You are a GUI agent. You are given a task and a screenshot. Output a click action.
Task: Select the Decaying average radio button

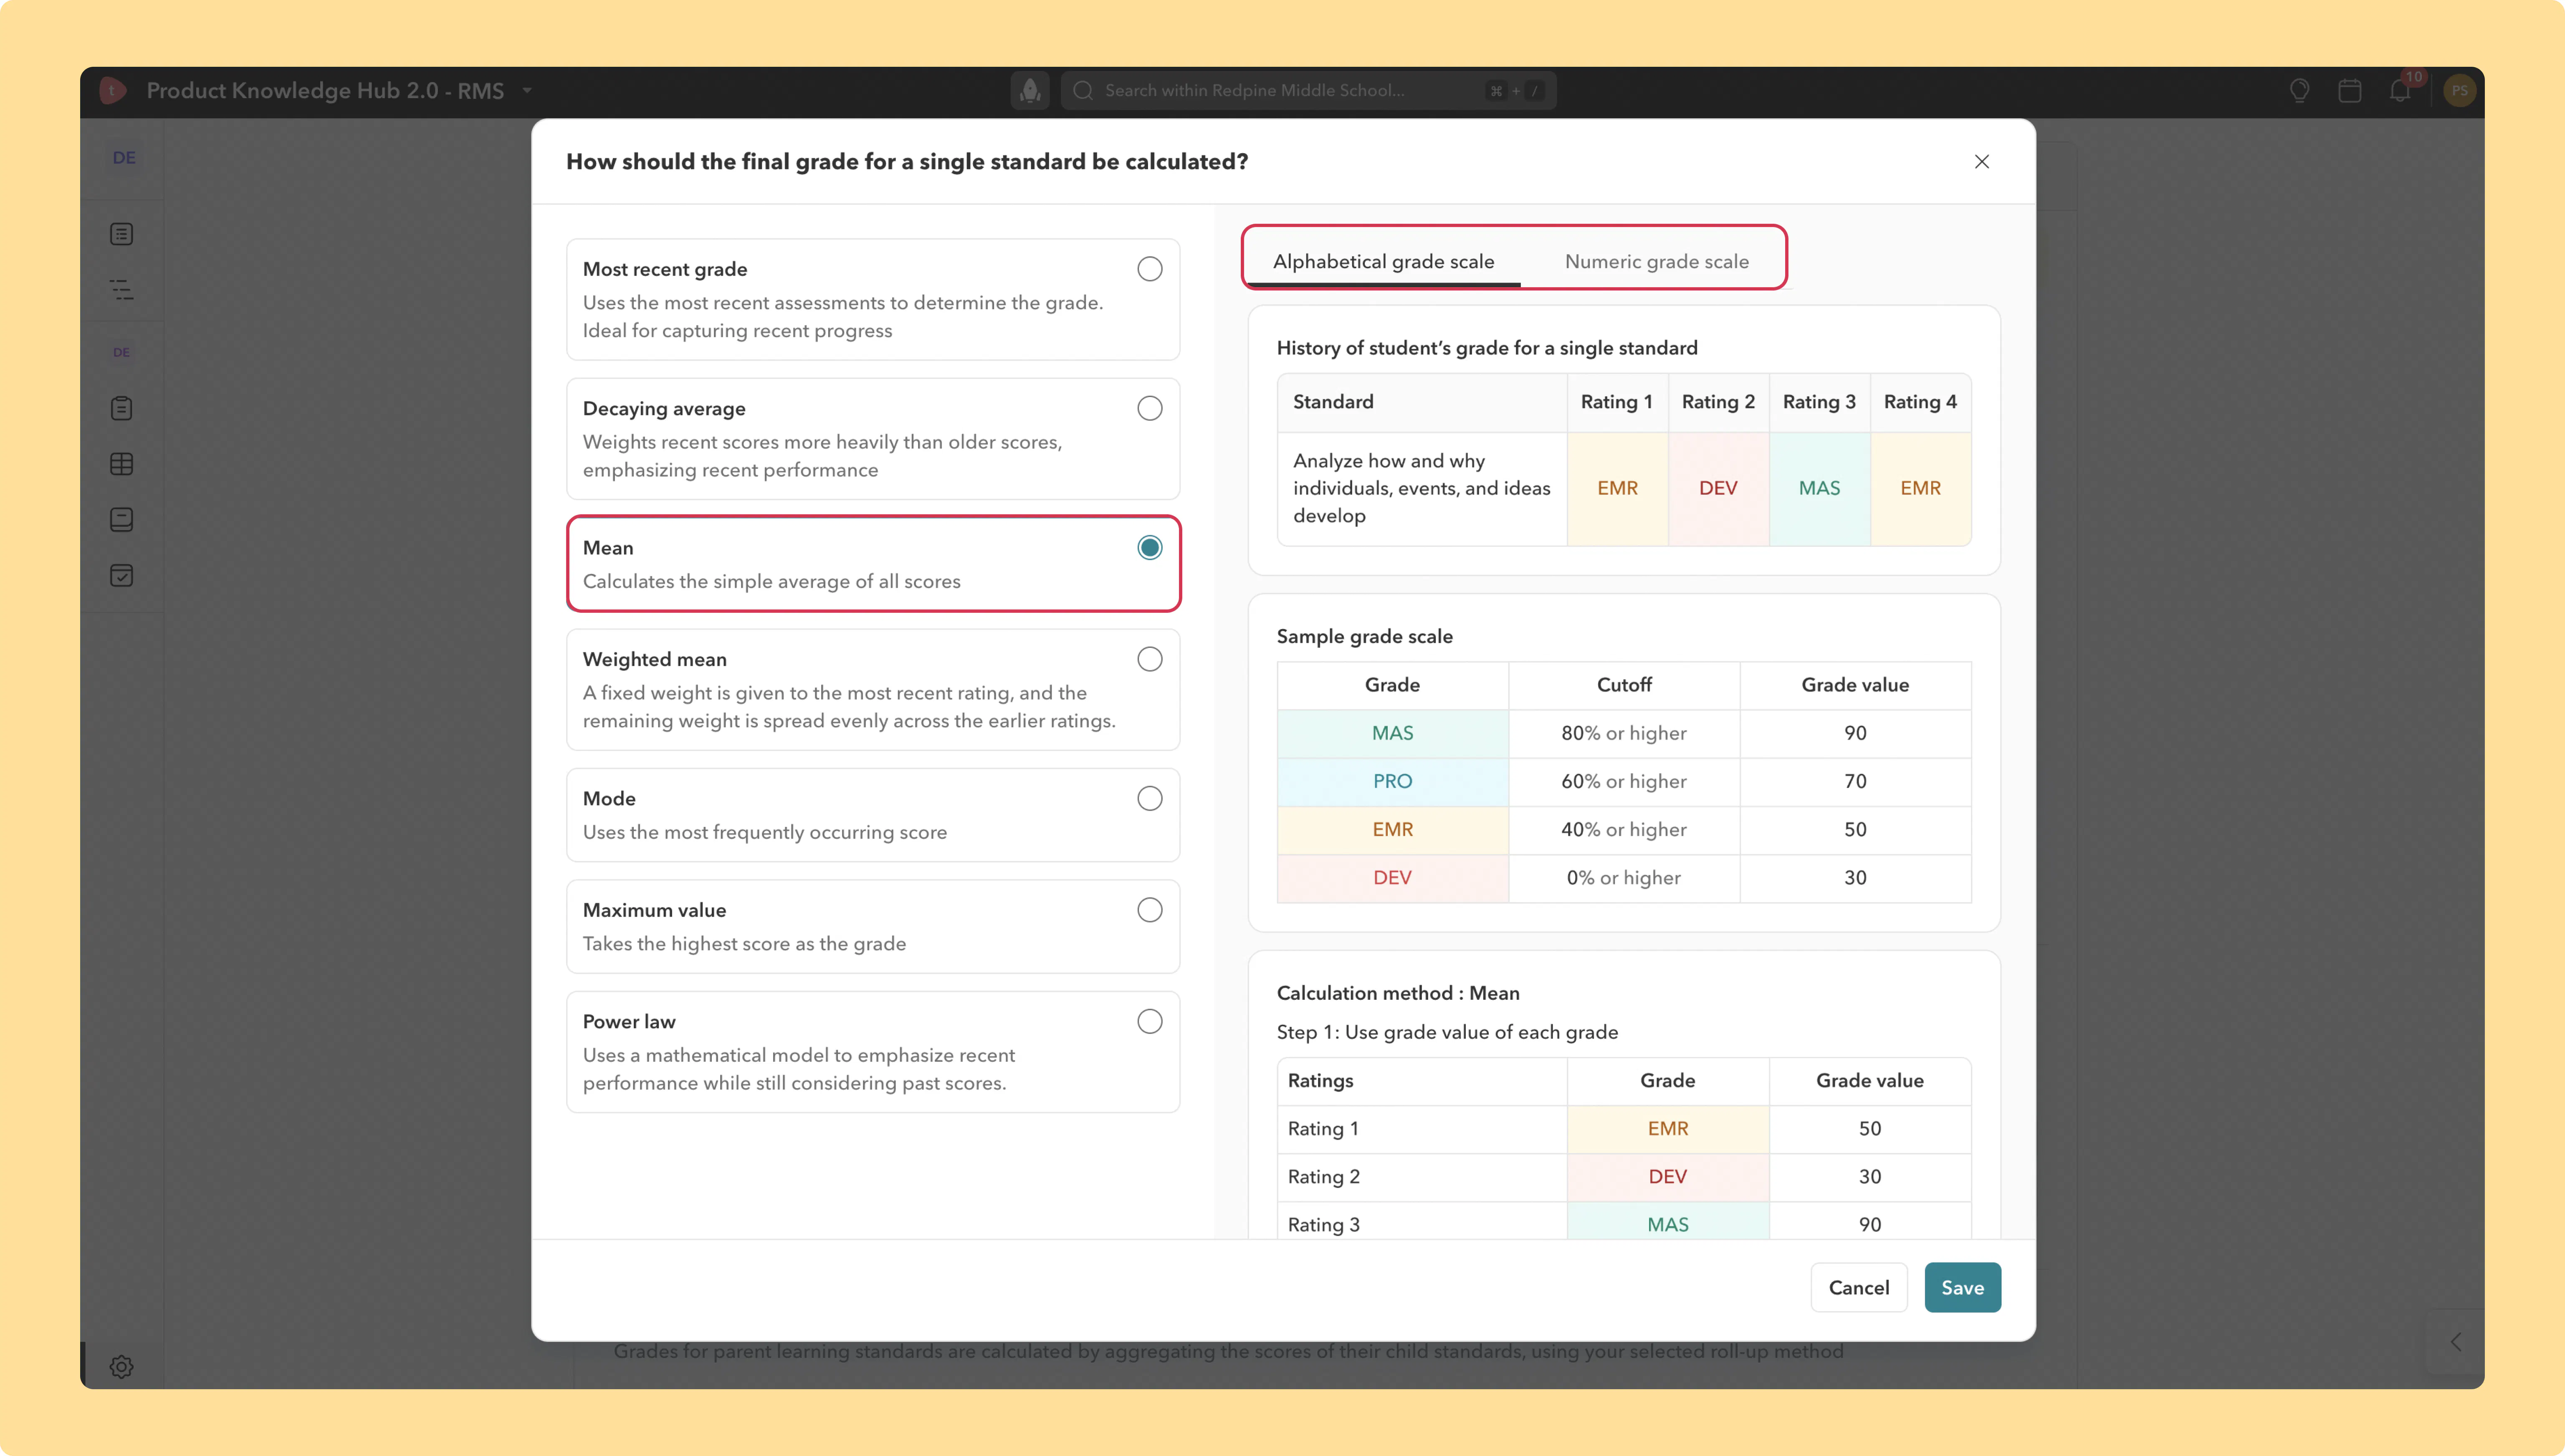[x=1150, y=408]
